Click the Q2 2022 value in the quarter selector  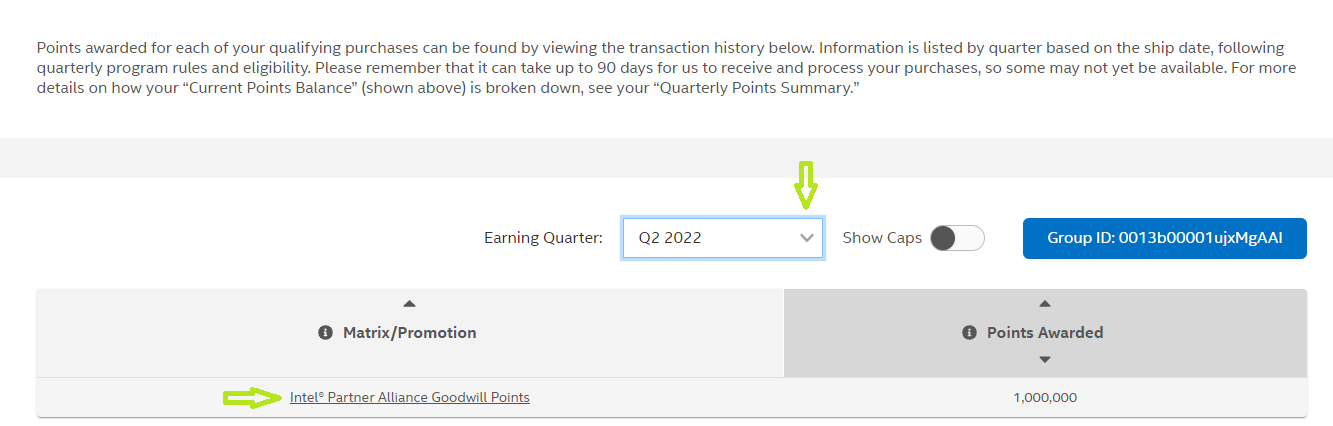tap(670, 238)
